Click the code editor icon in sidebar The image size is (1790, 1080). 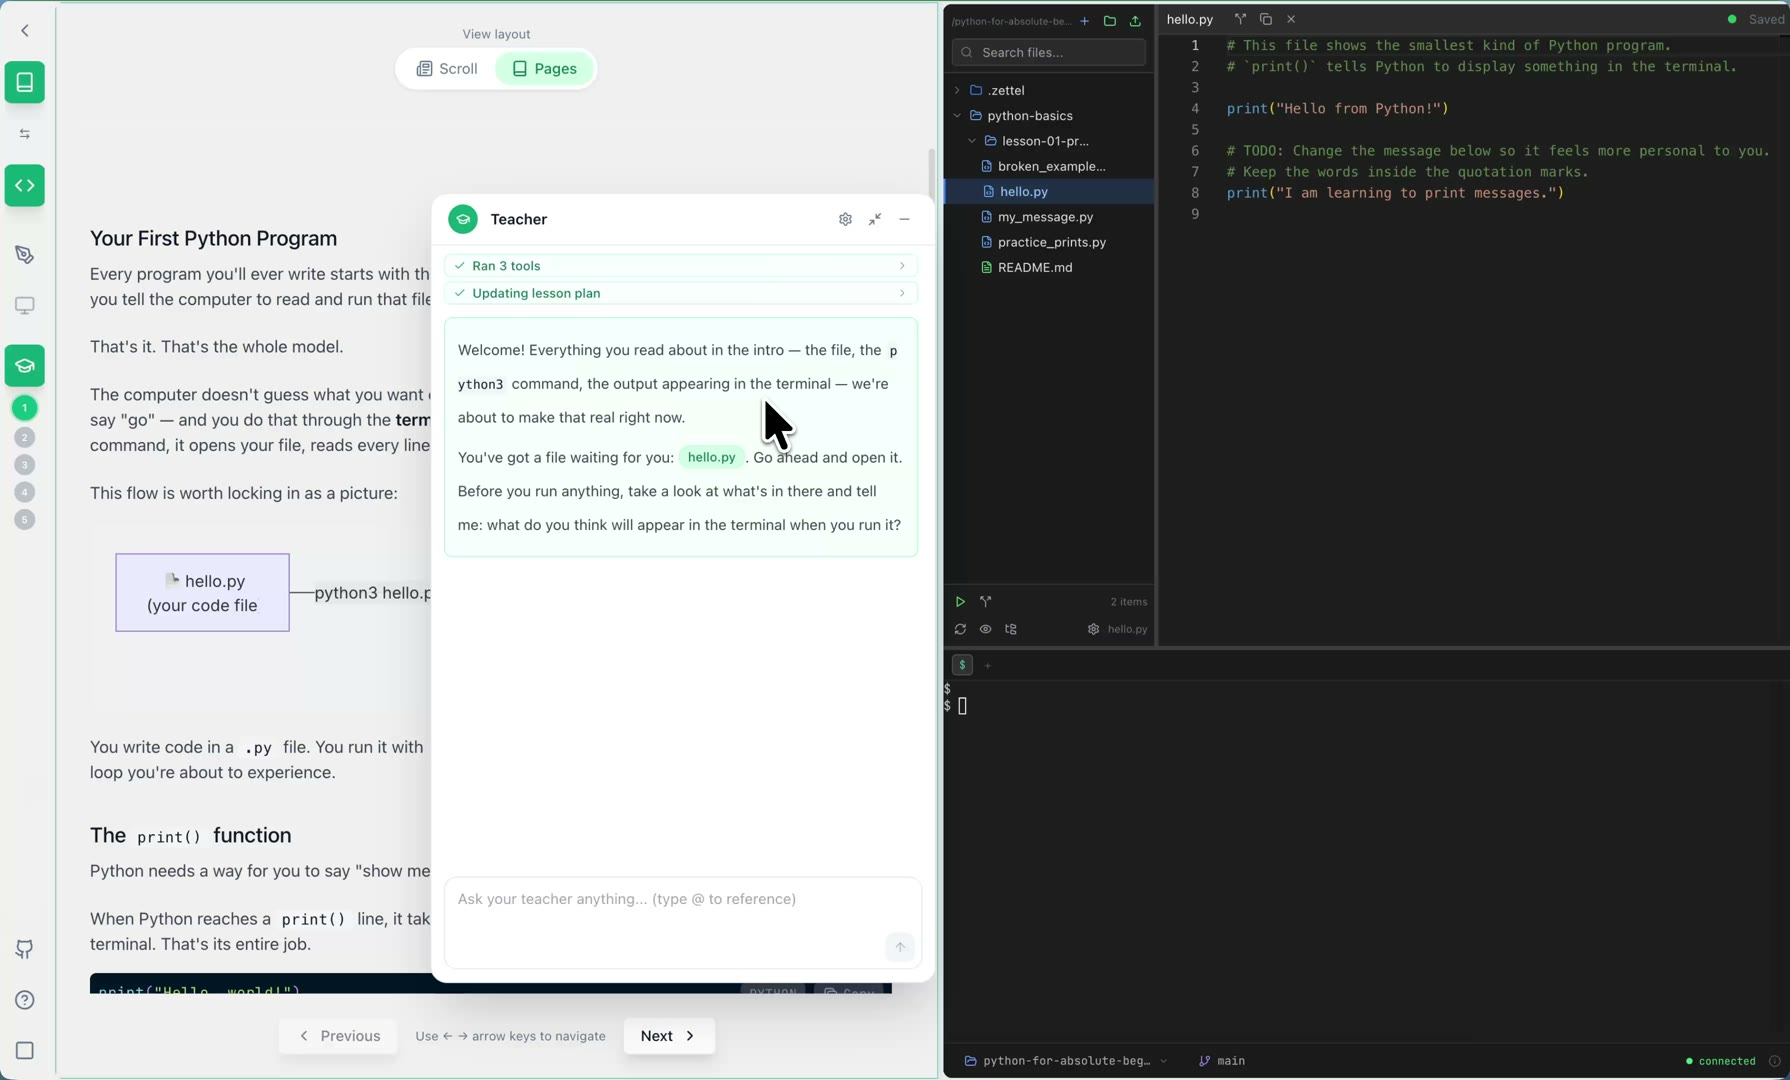pos(25,186)
